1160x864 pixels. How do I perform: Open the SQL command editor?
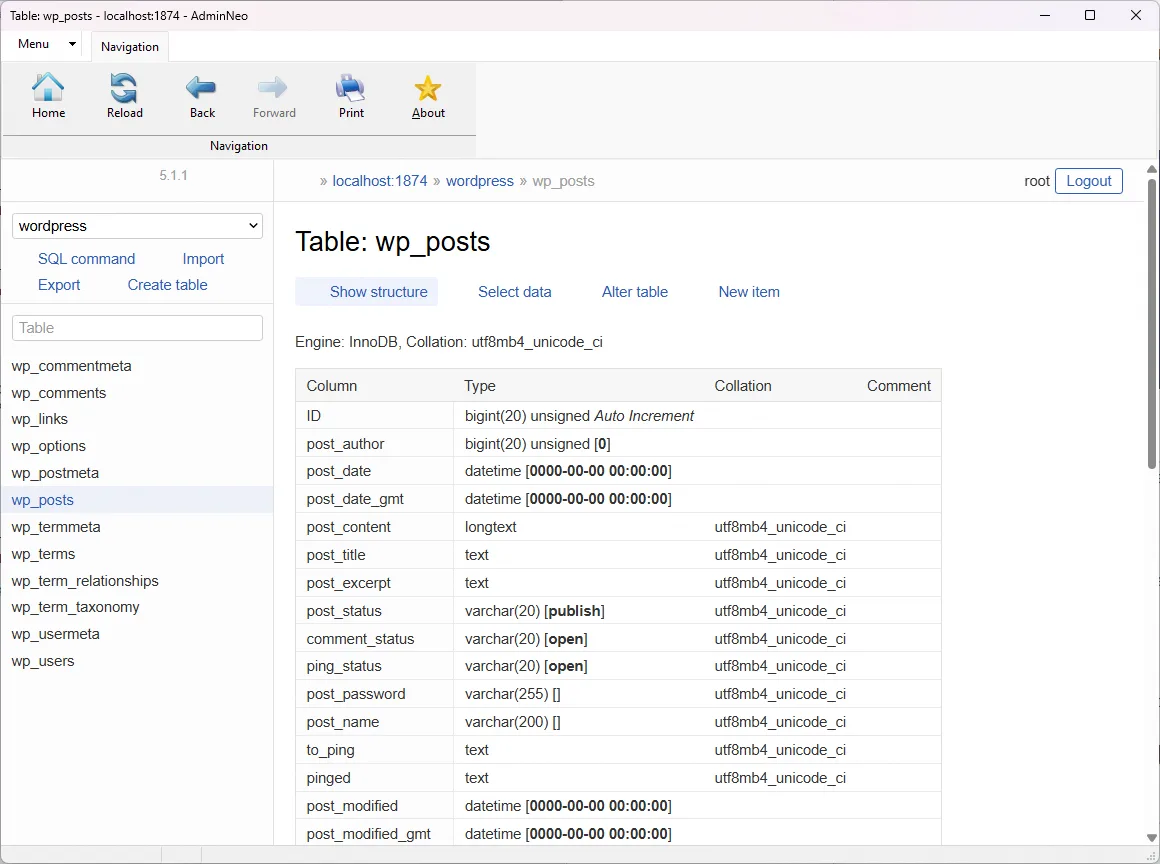[86, 258]
